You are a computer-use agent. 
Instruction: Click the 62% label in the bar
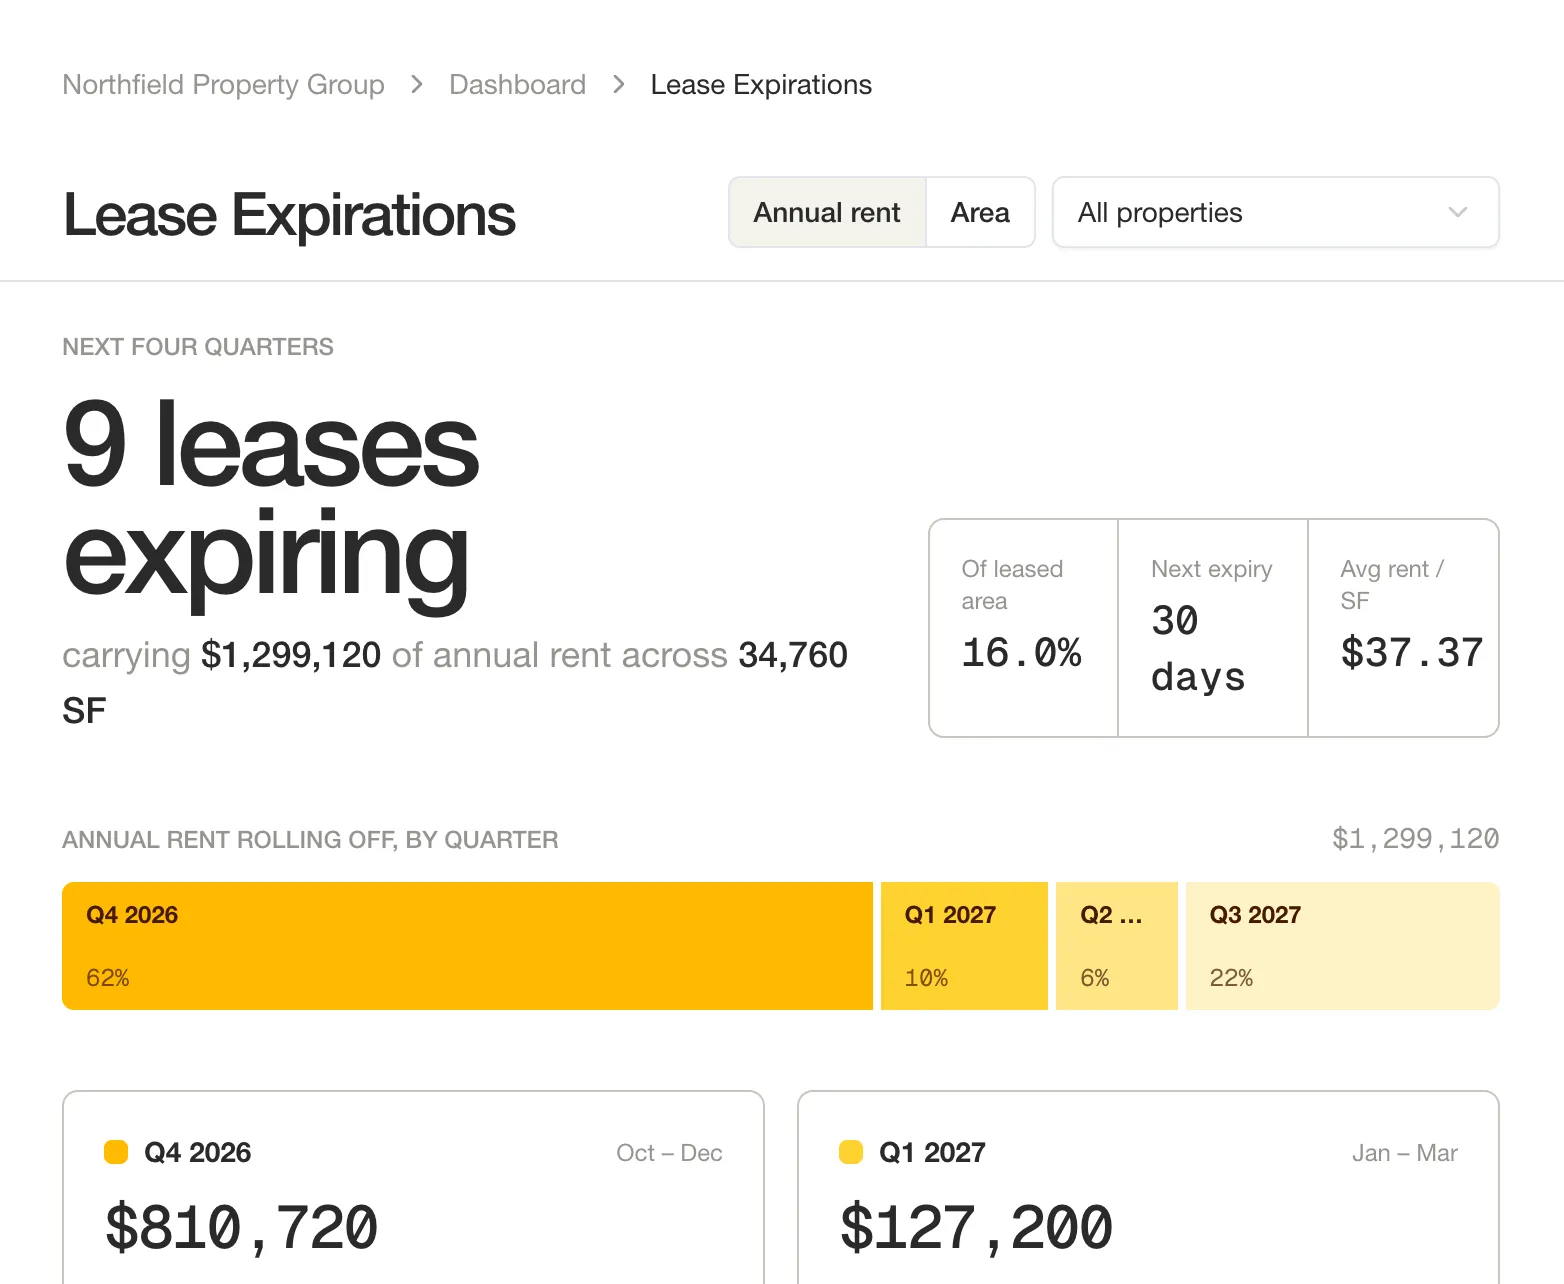[x=108, y=978]
